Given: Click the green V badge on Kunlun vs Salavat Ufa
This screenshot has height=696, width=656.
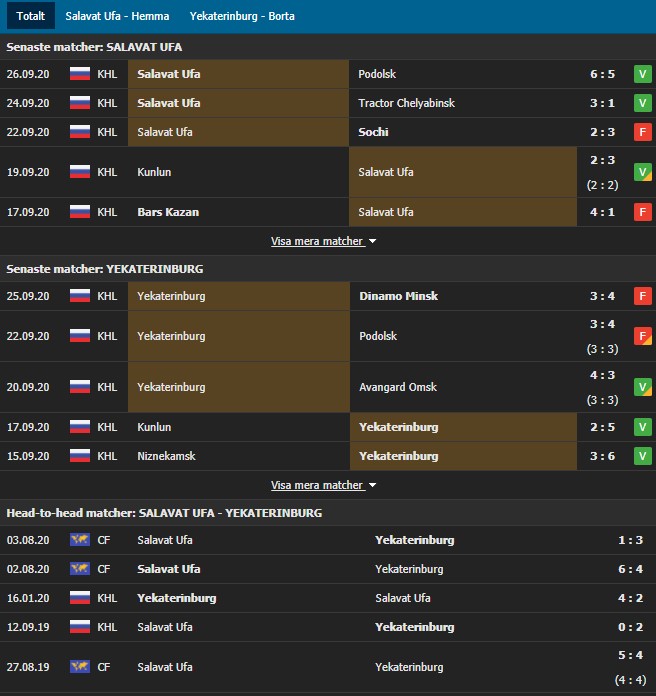Looking at the screenshot, I should point(643,172).
